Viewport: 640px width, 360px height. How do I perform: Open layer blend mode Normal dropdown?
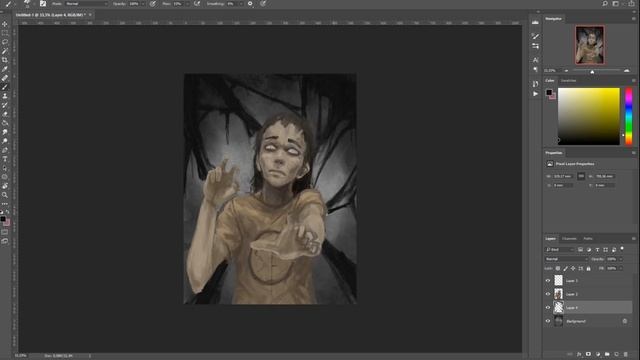pyautogui.click(x=566, y=259)
